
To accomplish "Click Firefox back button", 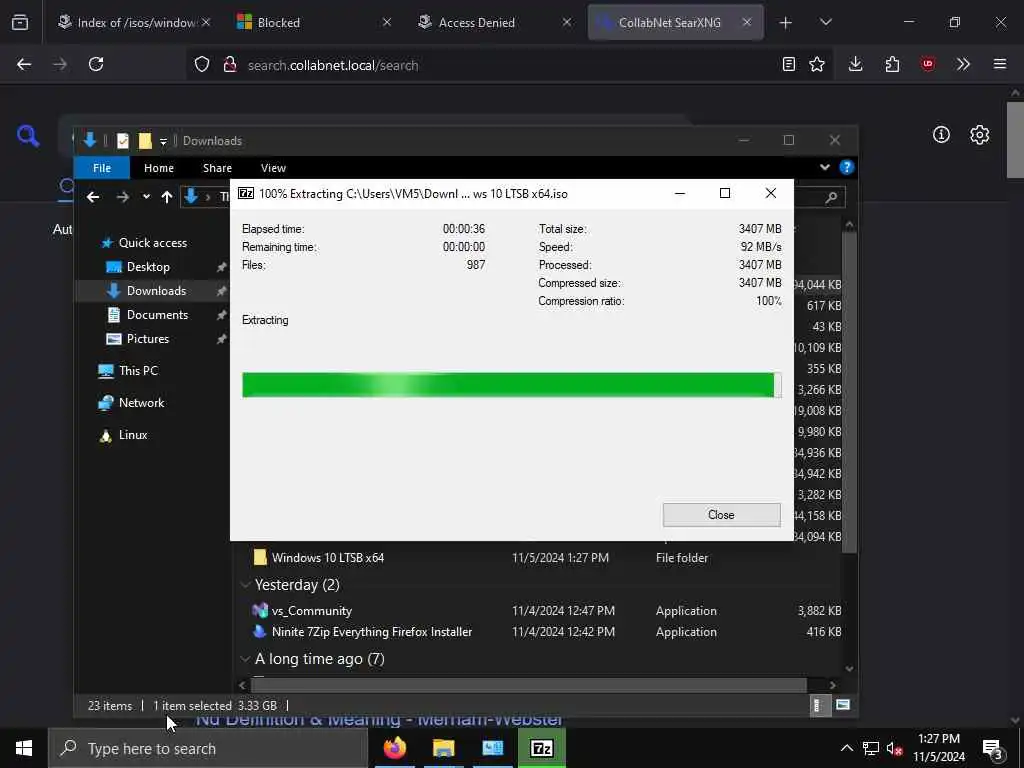I will coord(24,64).
